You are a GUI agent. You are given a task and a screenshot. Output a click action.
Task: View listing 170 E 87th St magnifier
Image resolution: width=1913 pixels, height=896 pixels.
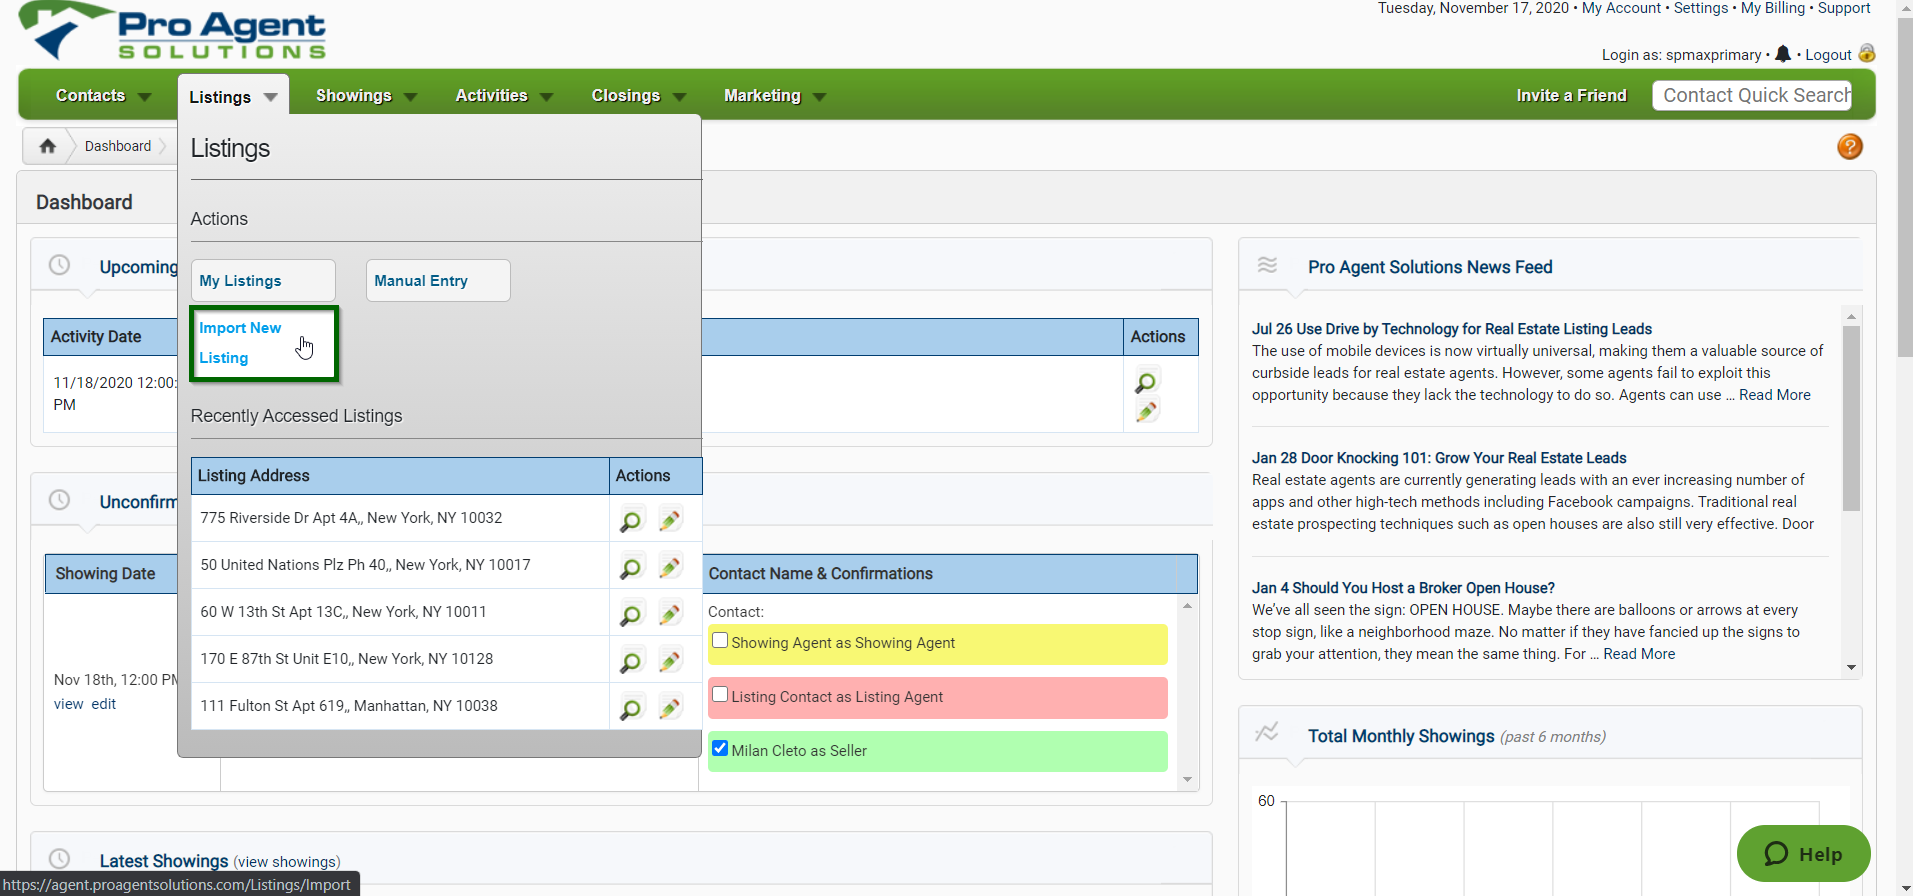coord(631,661)
